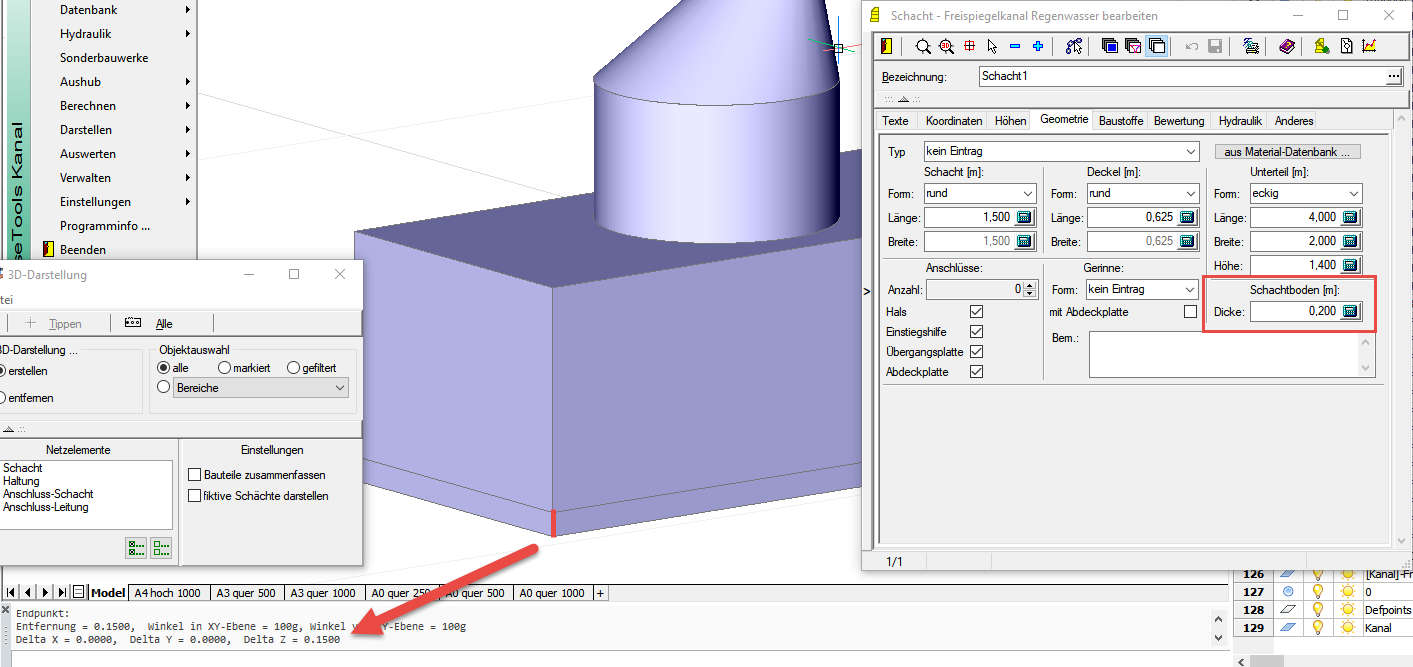The width and height of the screenshot is (1413, 667).
Task: Check Bauteile zusammenfassen option
Action: [x=195, y=475]
